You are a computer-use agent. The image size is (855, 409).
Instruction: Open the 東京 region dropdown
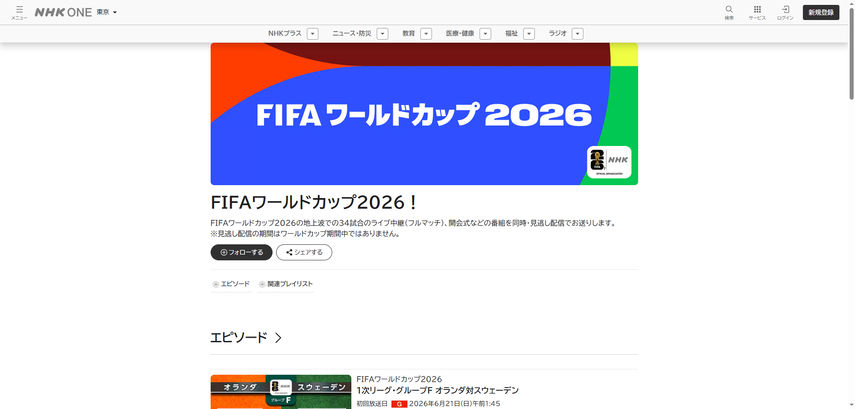[x=106, y=12]
